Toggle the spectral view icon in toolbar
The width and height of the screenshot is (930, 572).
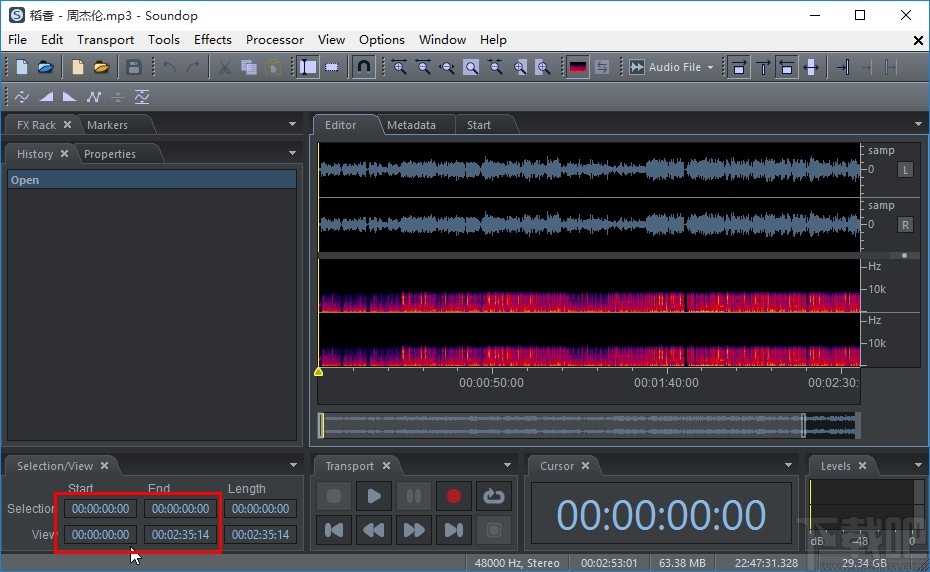click(x=577, y=67)
